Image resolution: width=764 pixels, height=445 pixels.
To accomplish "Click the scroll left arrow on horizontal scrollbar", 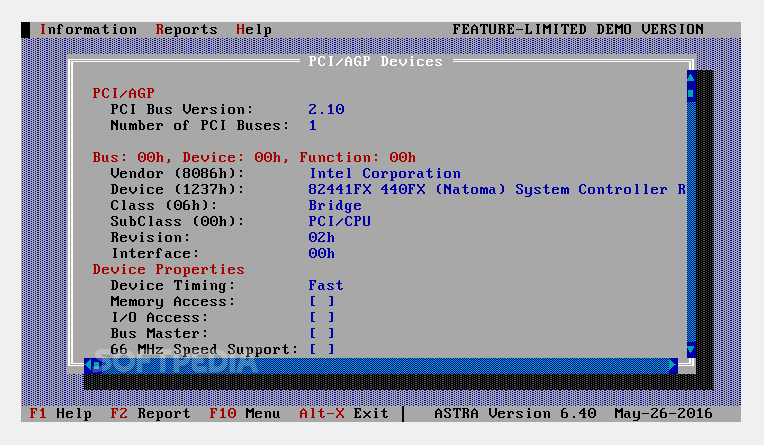I will pyautogui.click(x=88, y=365).
